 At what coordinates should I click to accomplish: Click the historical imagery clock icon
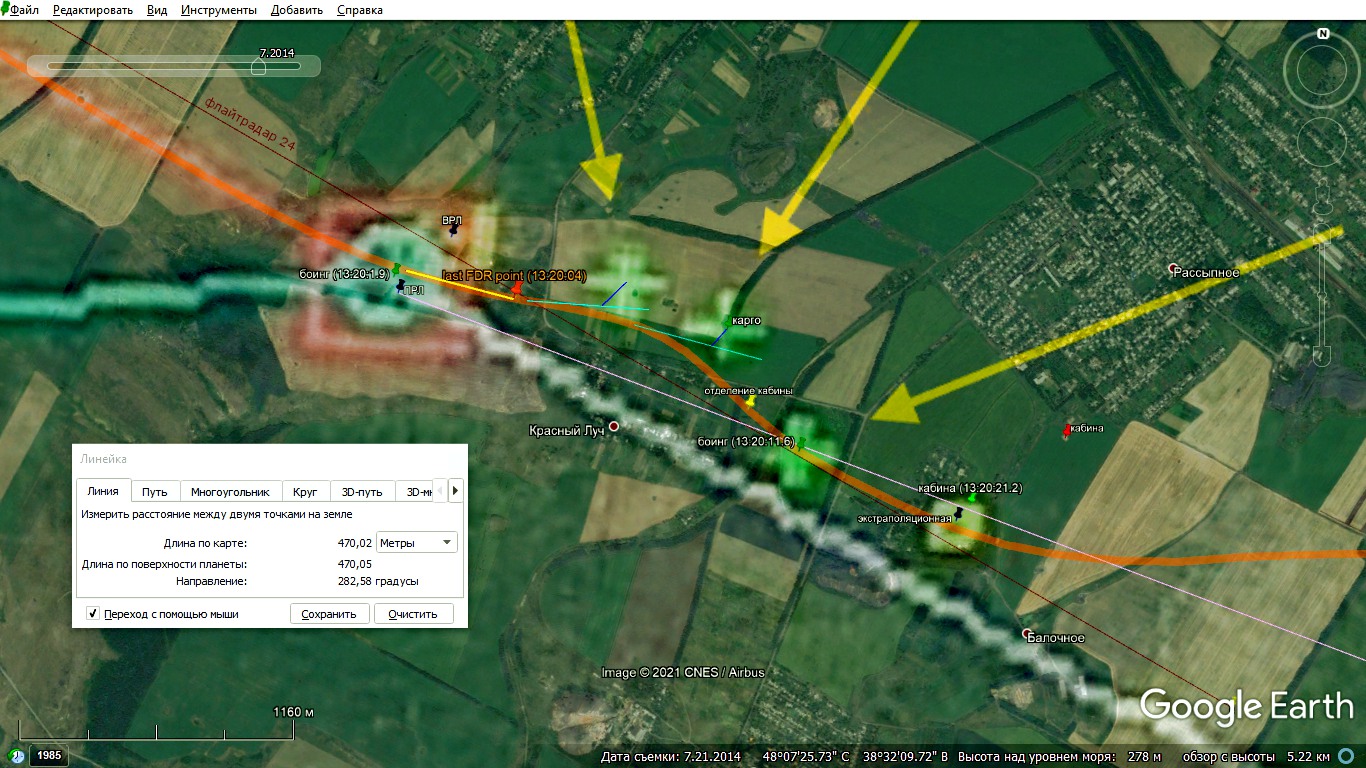[x=16, y=755]
